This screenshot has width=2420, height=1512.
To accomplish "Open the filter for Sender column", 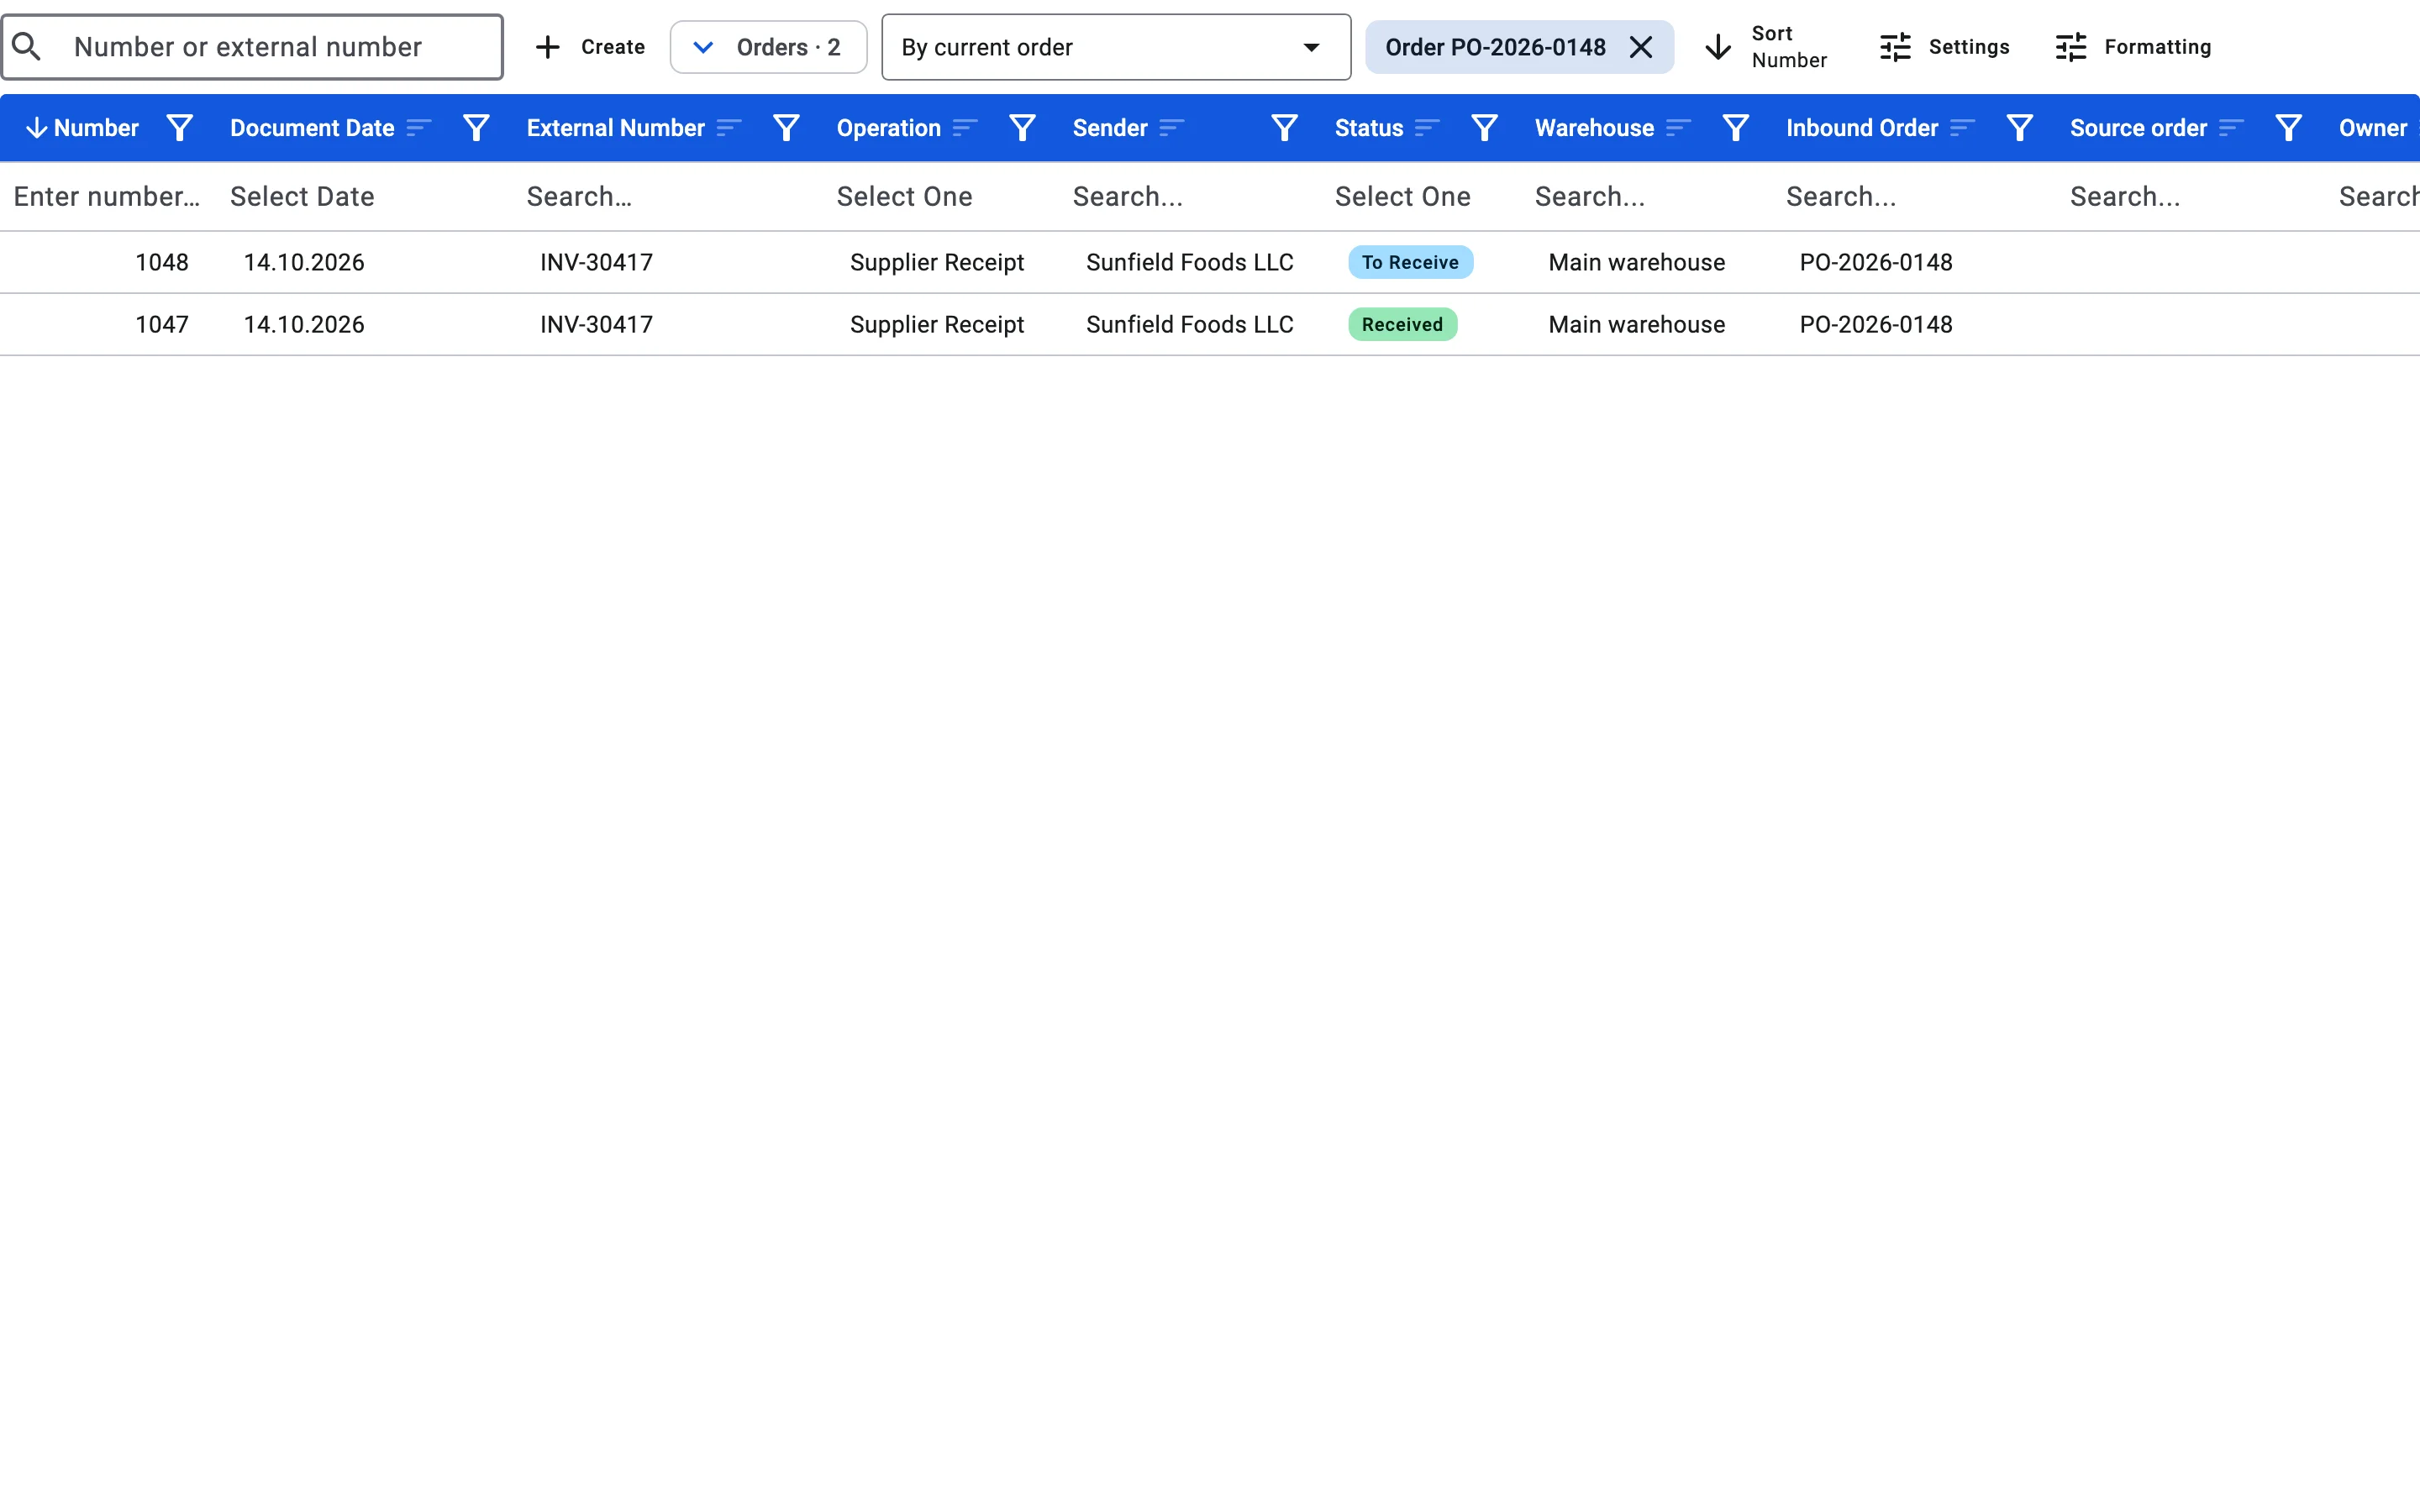I will click(x=1284, y=128).
